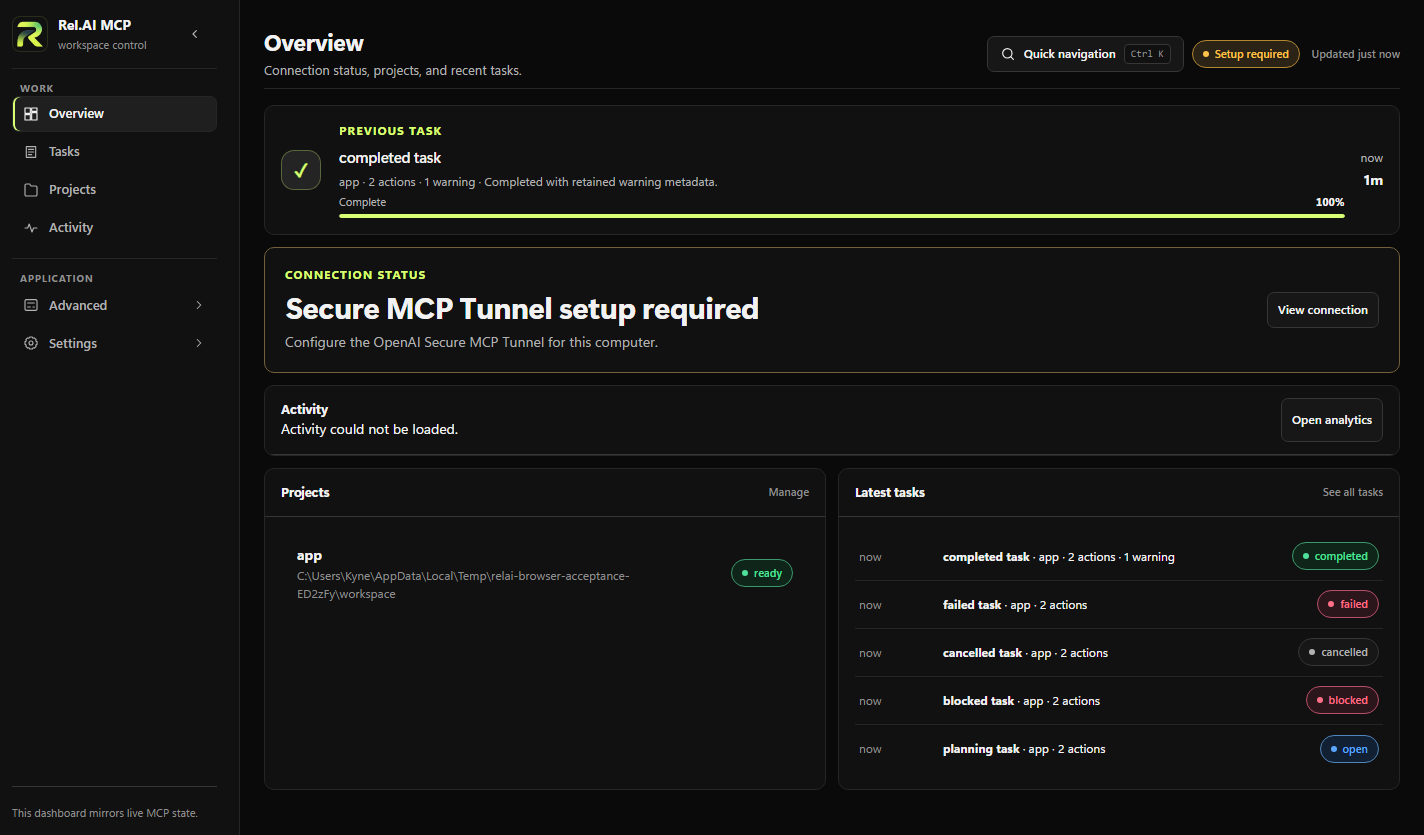Open the failed task row

pos(1119,605)
